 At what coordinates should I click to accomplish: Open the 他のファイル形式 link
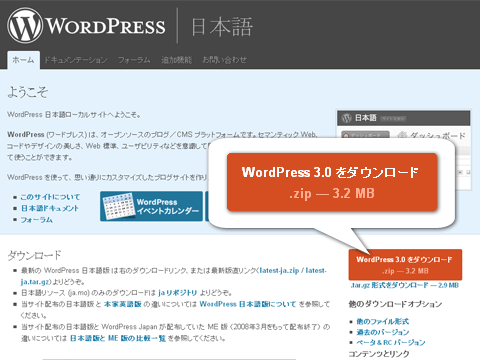tap(383, 321)
